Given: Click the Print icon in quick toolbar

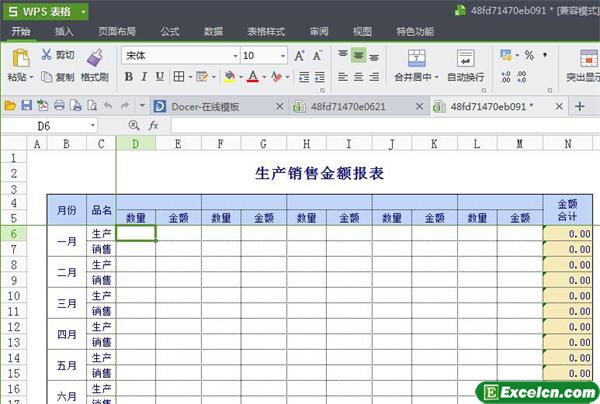Looking at the screenshot, I should [59, 105].
